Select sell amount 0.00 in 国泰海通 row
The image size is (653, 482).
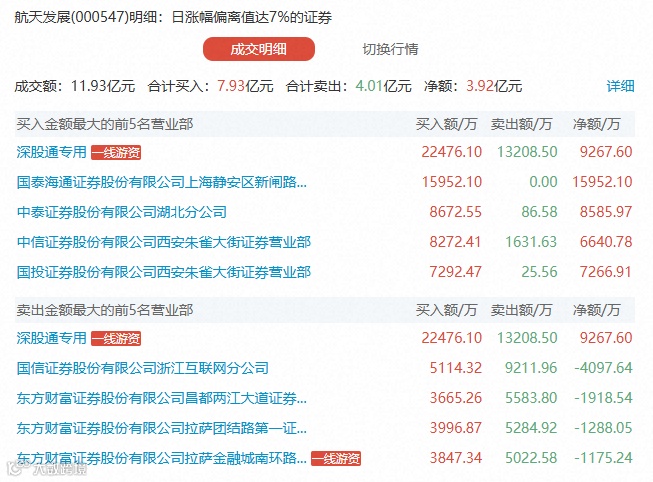coord(543,182)
